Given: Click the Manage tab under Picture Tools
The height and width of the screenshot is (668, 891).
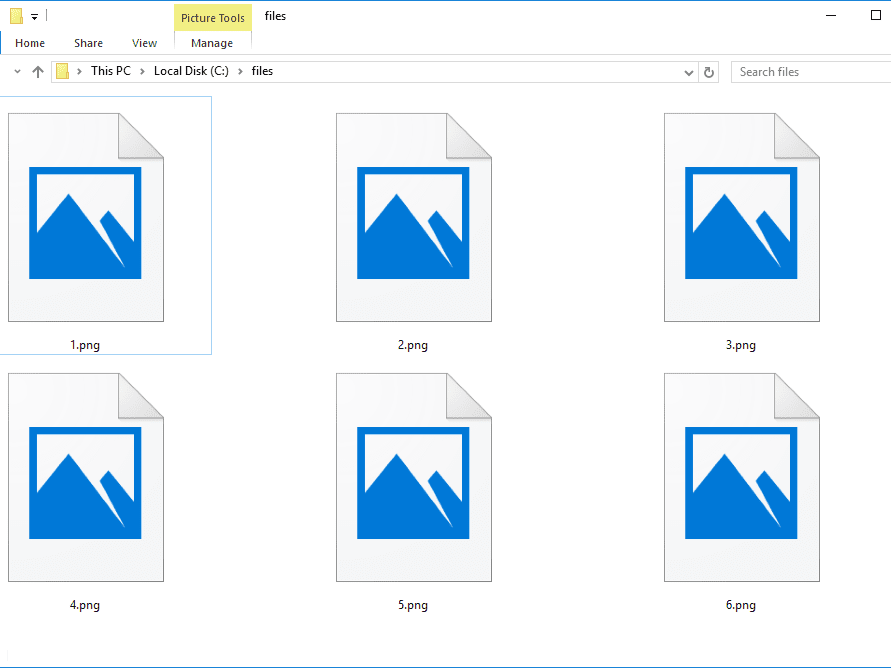Looking at the screenshot, I should coord(212,43).
